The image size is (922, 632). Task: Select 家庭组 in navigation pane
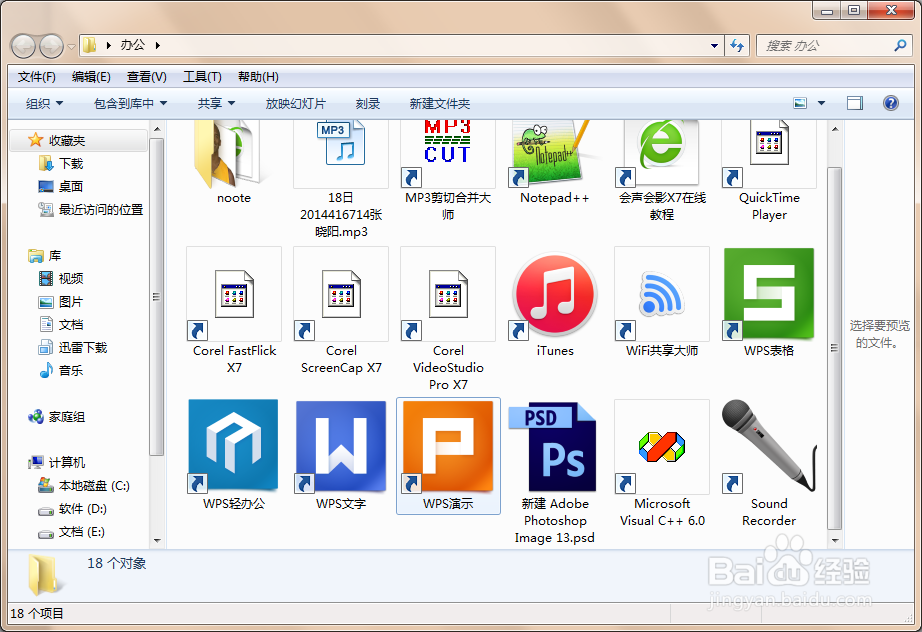66,417
